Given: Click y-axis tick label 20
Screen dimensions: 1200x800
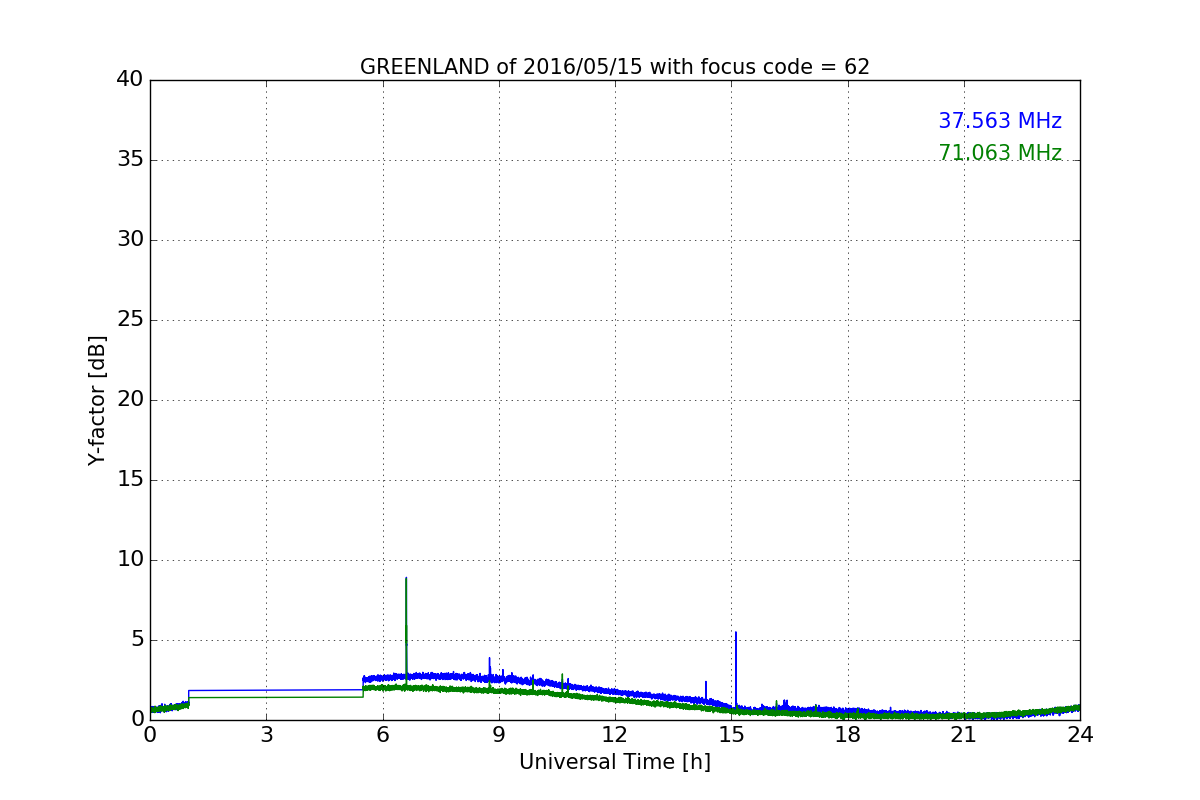Looking at the screenshot, I should pos(130,400).
